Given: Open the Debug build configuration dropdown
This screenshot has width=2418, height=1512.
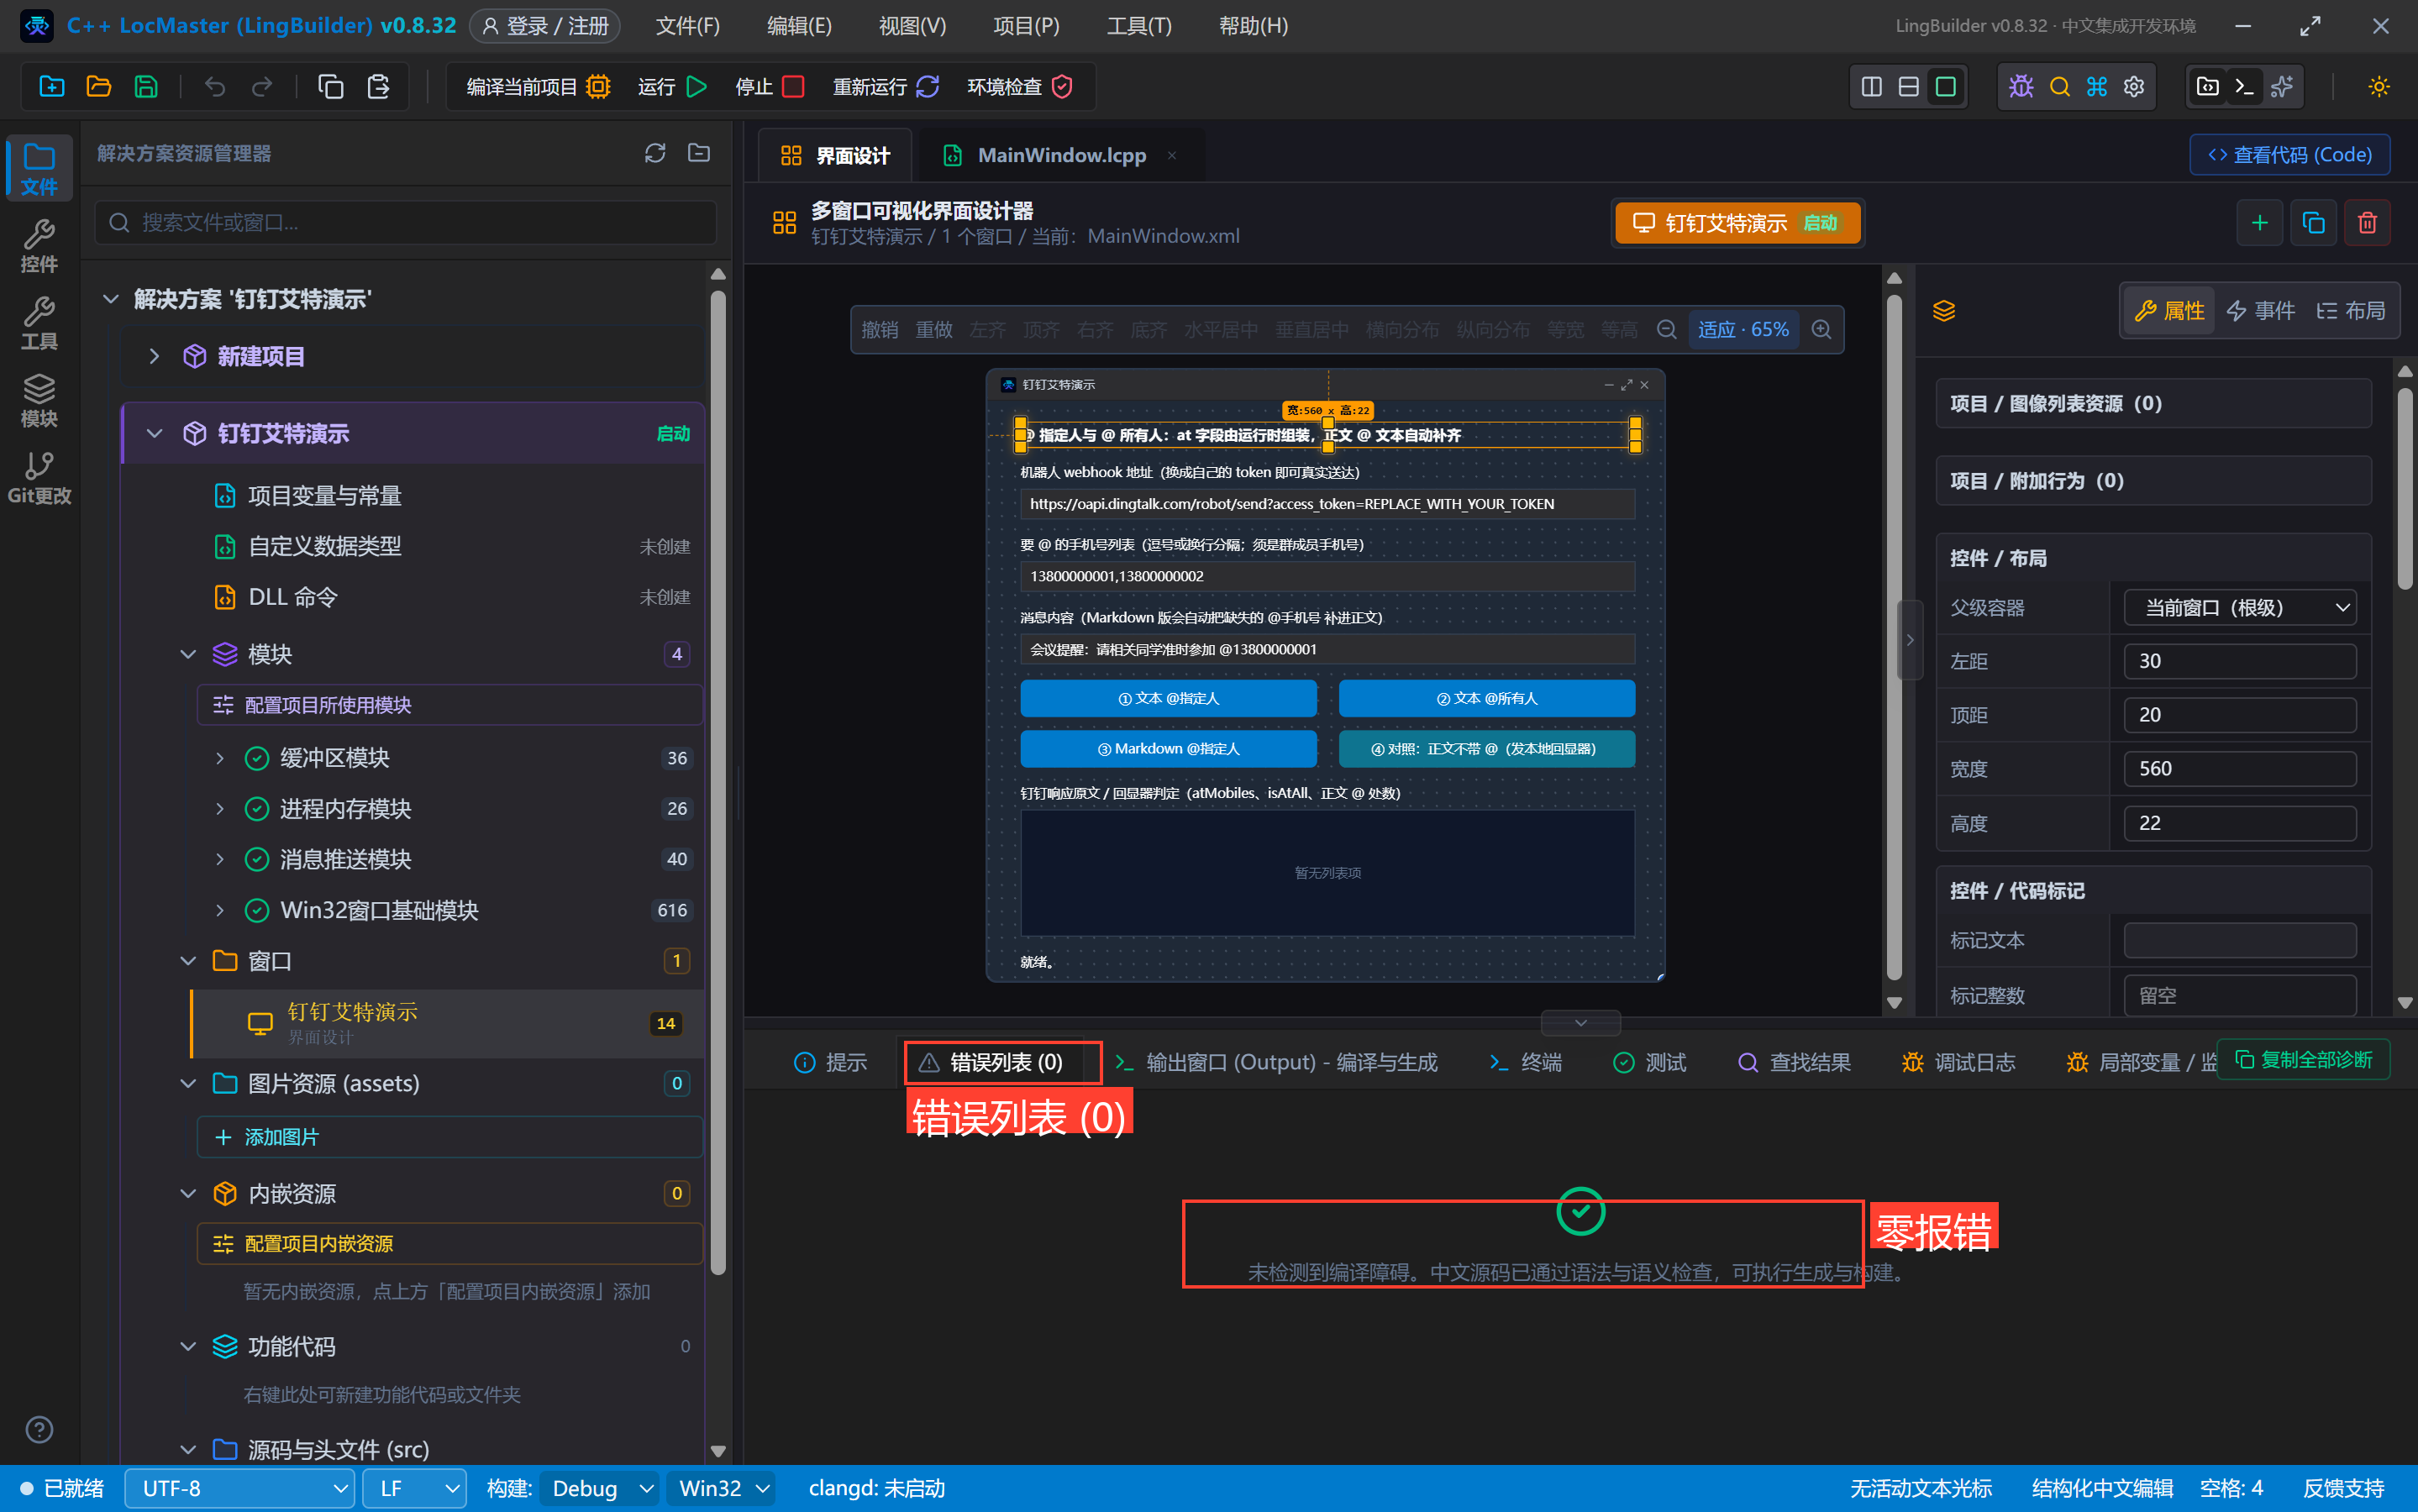Looking at the screenshot, I should [600, 1488].
